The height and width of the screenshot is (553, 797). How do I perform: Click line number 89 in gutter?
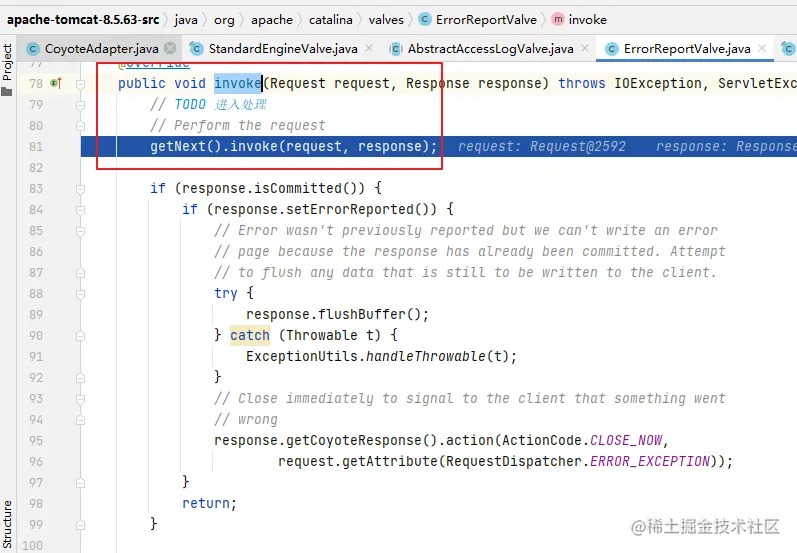[x=36, y=315]
